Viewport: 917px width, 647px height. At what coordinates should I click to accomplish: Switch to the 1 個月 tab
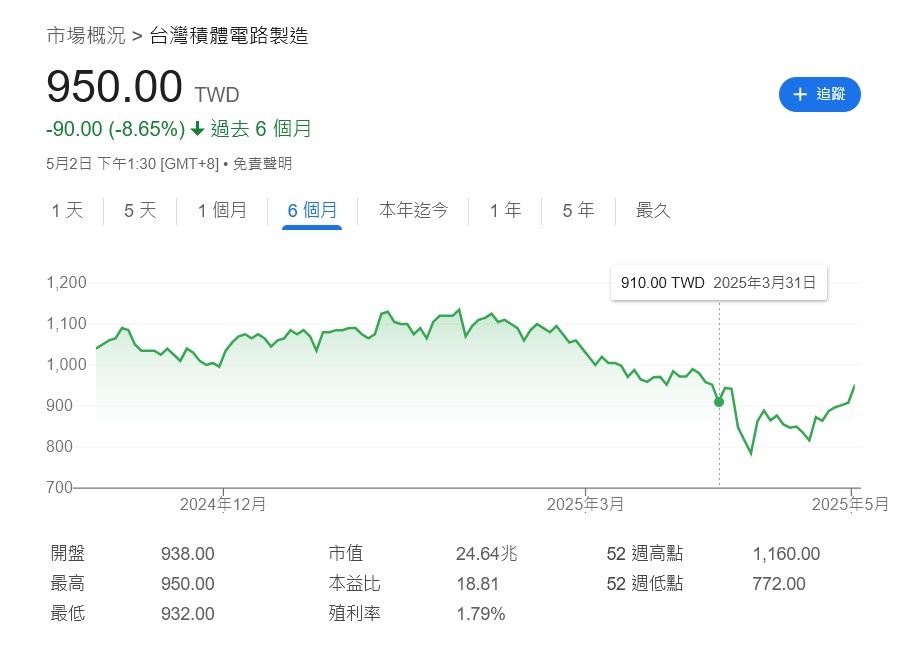pyautogui.click(x=222, y=210)
